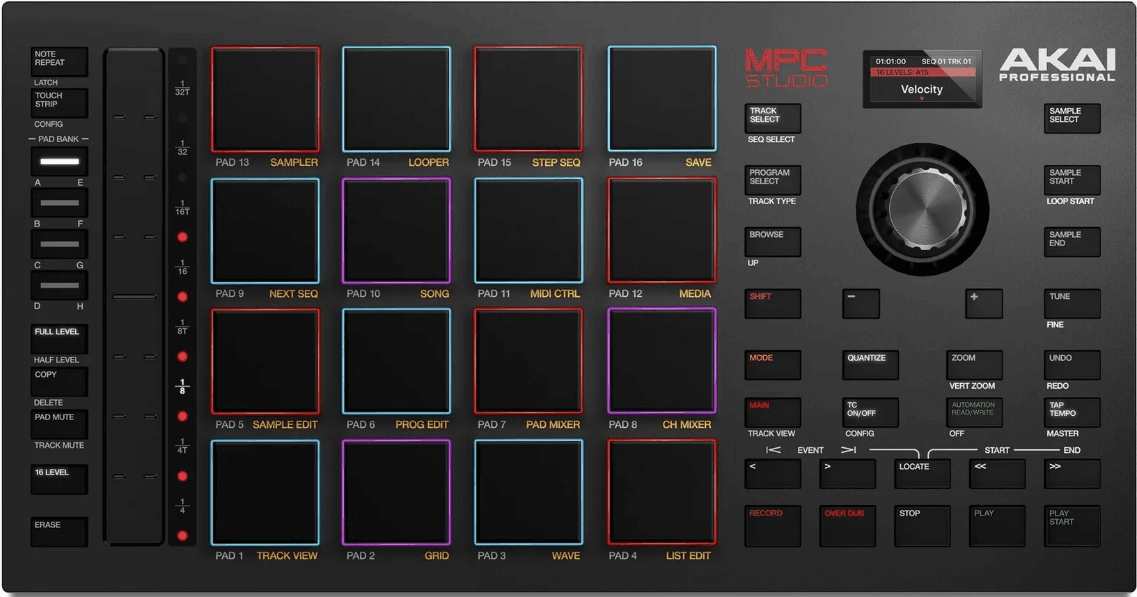This screenshot has height=597, width=1137.
Task: Enable the Full Level button
Action: tap(59, 338)
